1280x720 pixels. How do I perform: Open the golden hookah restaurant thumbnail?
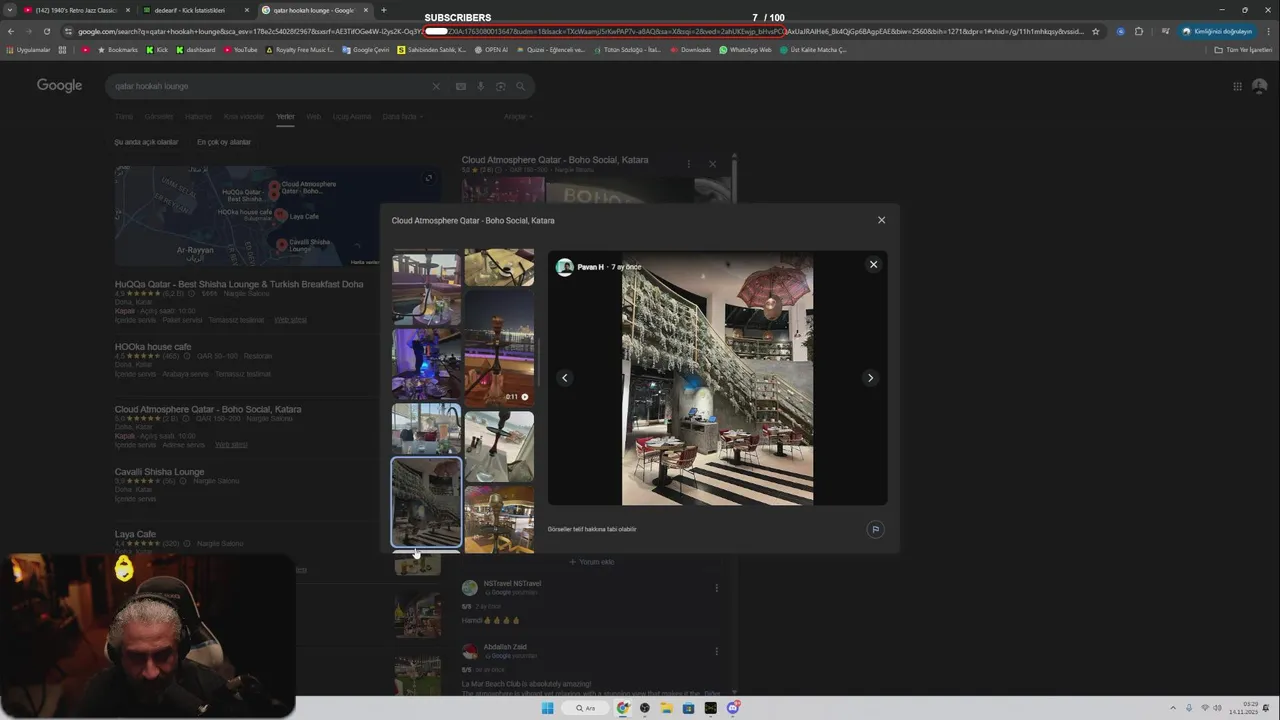click(499, 519)
